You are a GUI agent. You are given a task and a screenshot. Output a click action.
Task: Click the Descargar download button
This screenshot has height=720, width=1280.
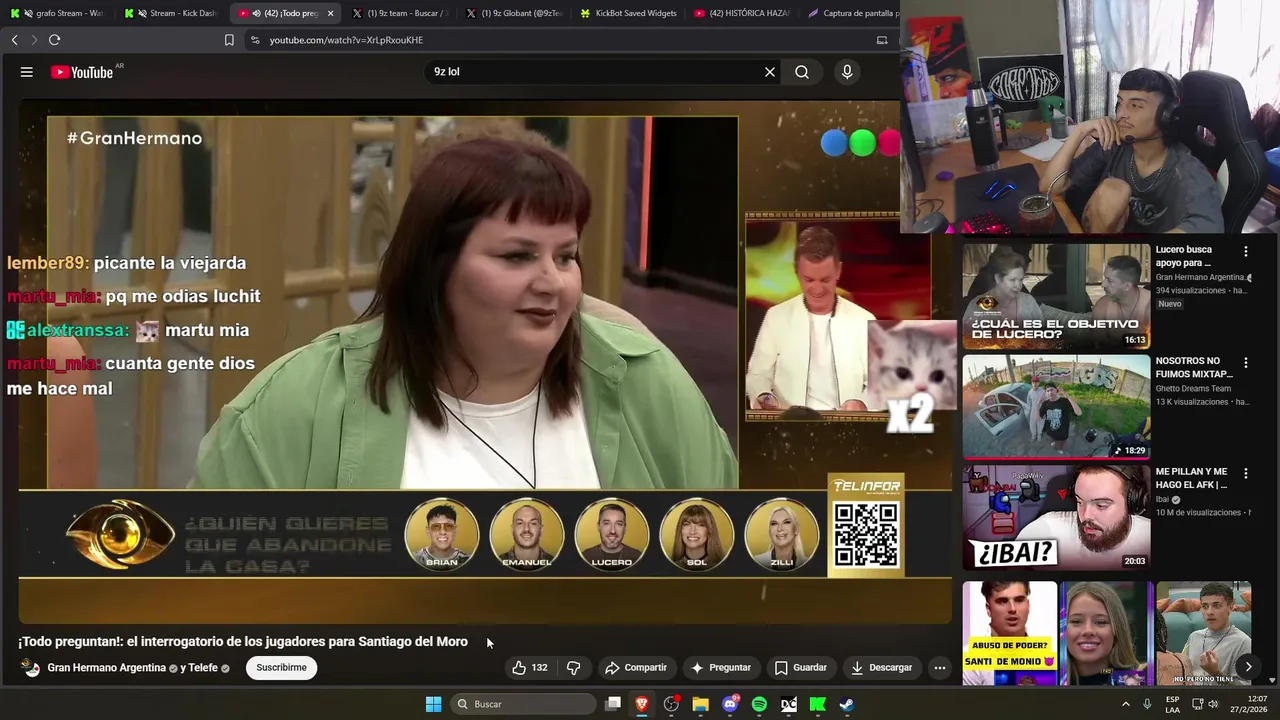(881, 667)
